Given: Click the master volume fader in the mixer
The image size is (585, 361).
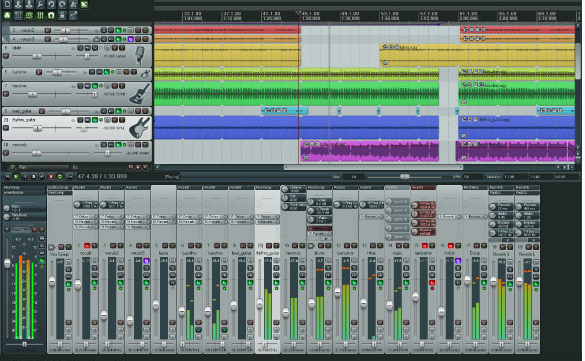Looking at the screenshot, I should tap(7, 263).
